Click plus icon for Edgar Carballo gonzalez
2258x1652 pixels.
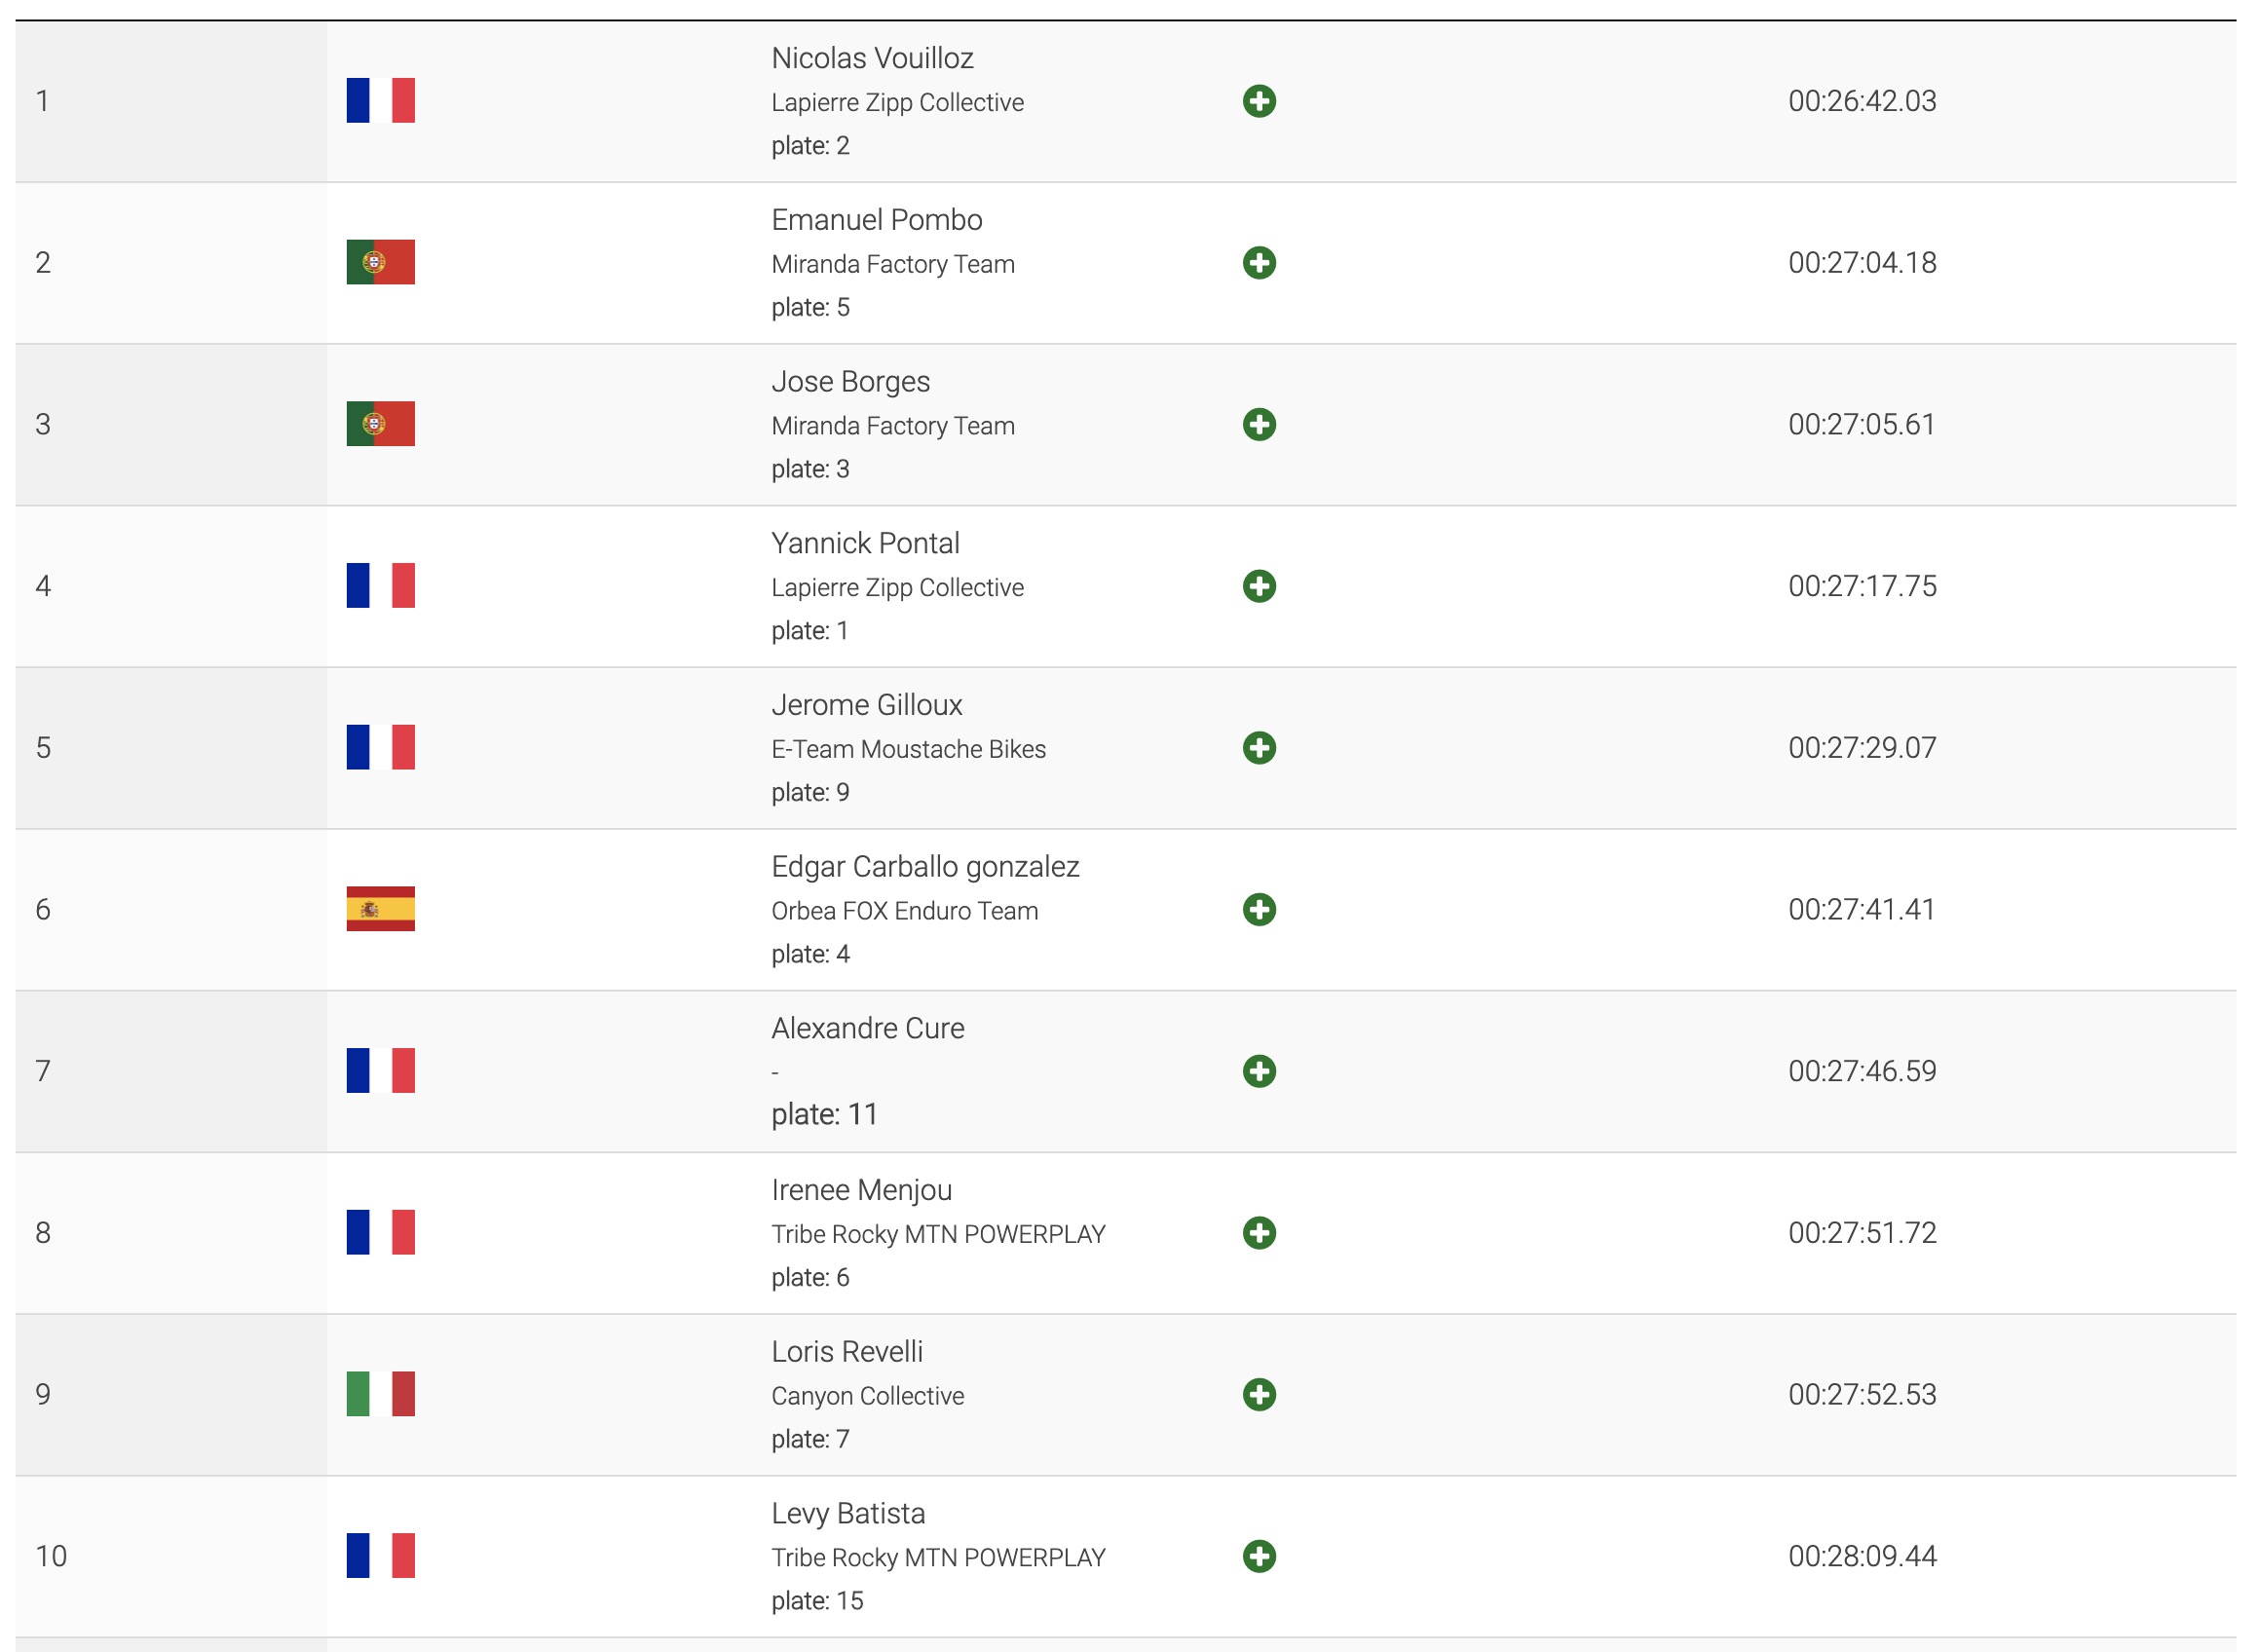[x=1259, y=909]
